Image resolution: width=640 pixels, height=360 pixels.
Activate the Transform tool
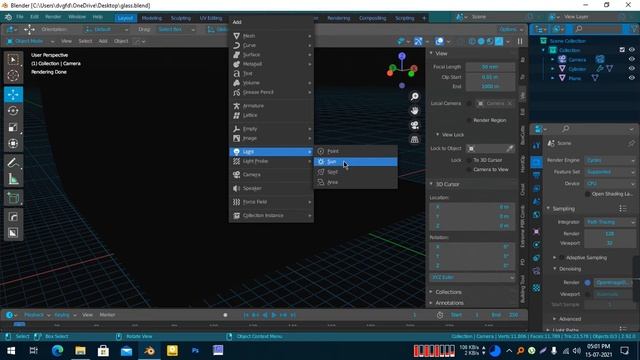(x=13, y=143)
